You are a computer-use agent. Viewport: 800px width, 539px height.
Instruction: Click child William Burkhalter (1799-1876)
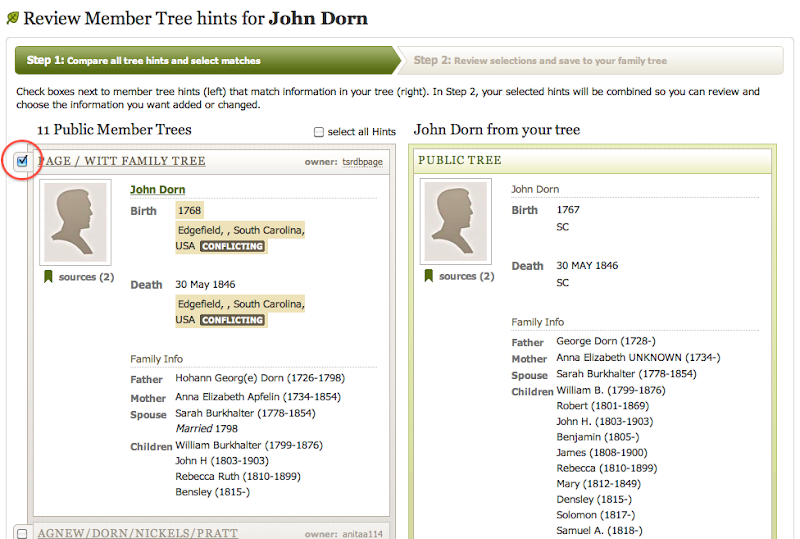tap(249, 445)
